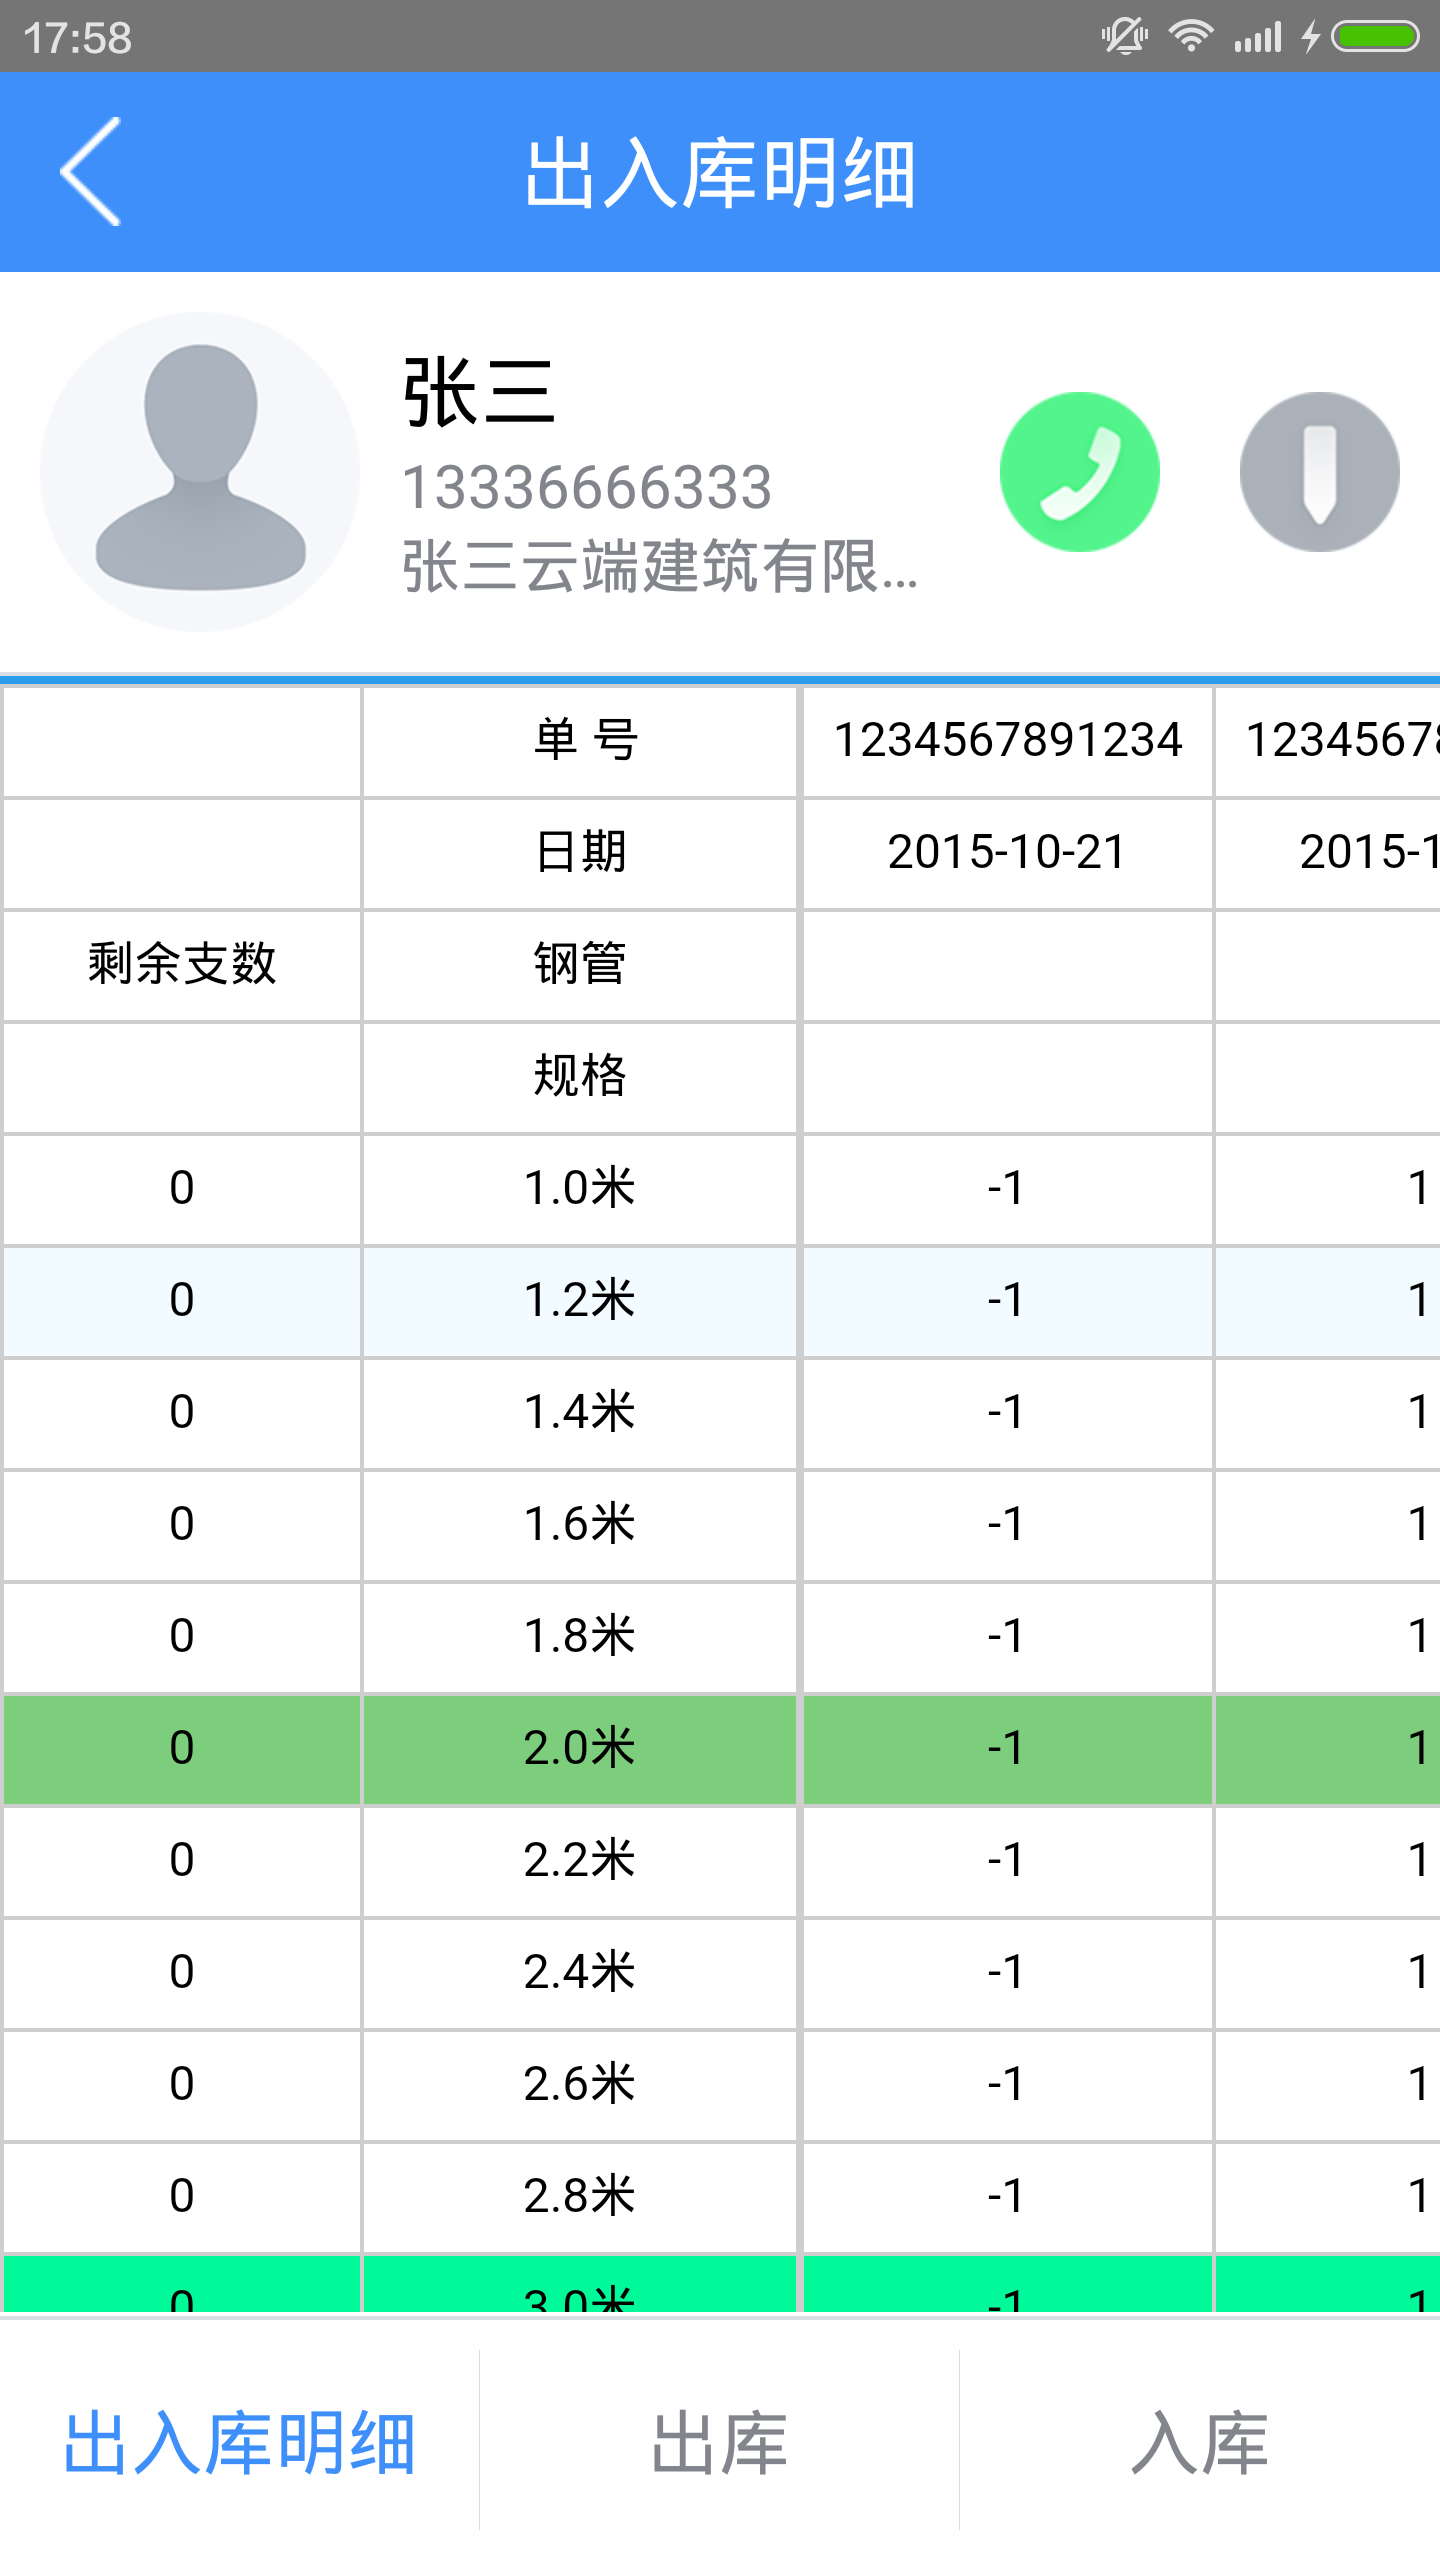The image size is (1440, 2560).
Task: Tap remaining count 0 in 1.4米 row
Action: (x=182, y=1413)
